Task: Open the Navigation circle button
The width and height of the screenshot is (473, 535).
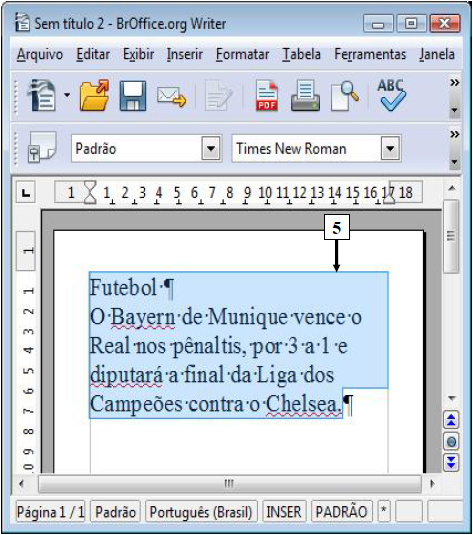Action: click(451, 442)
